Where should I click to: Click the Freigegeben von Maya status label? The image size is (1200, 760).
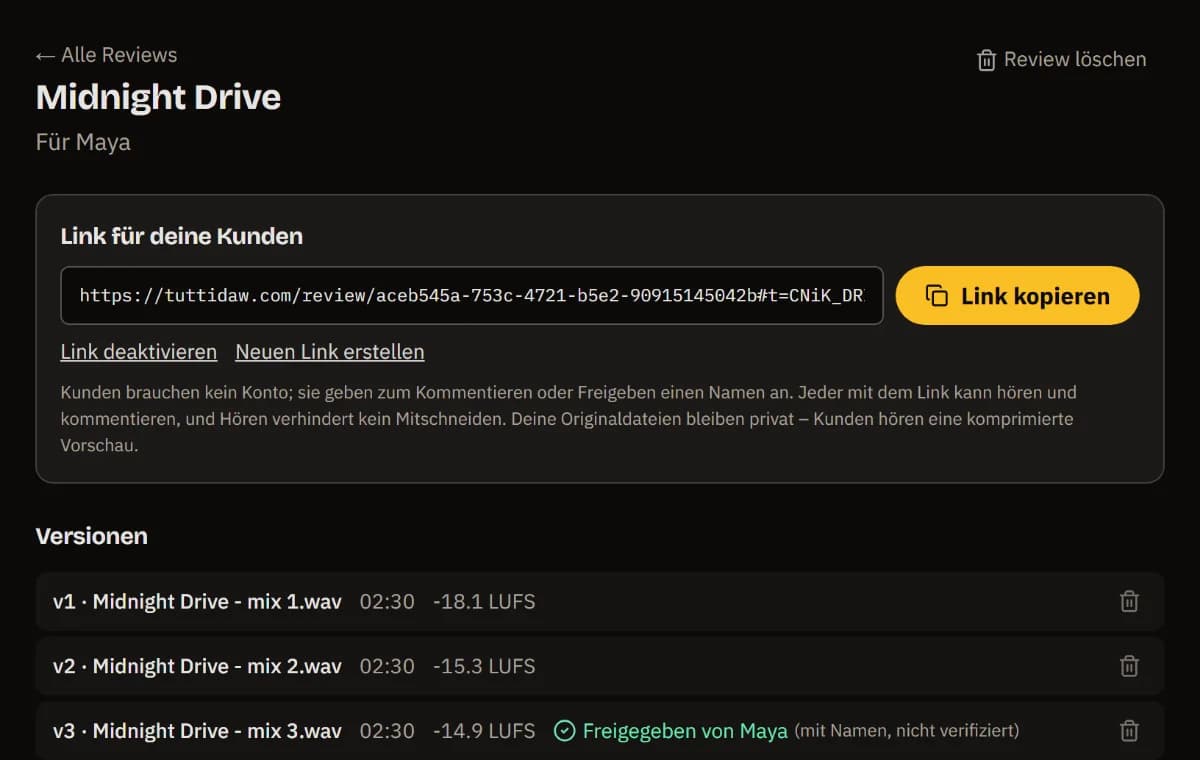[685, 731]
